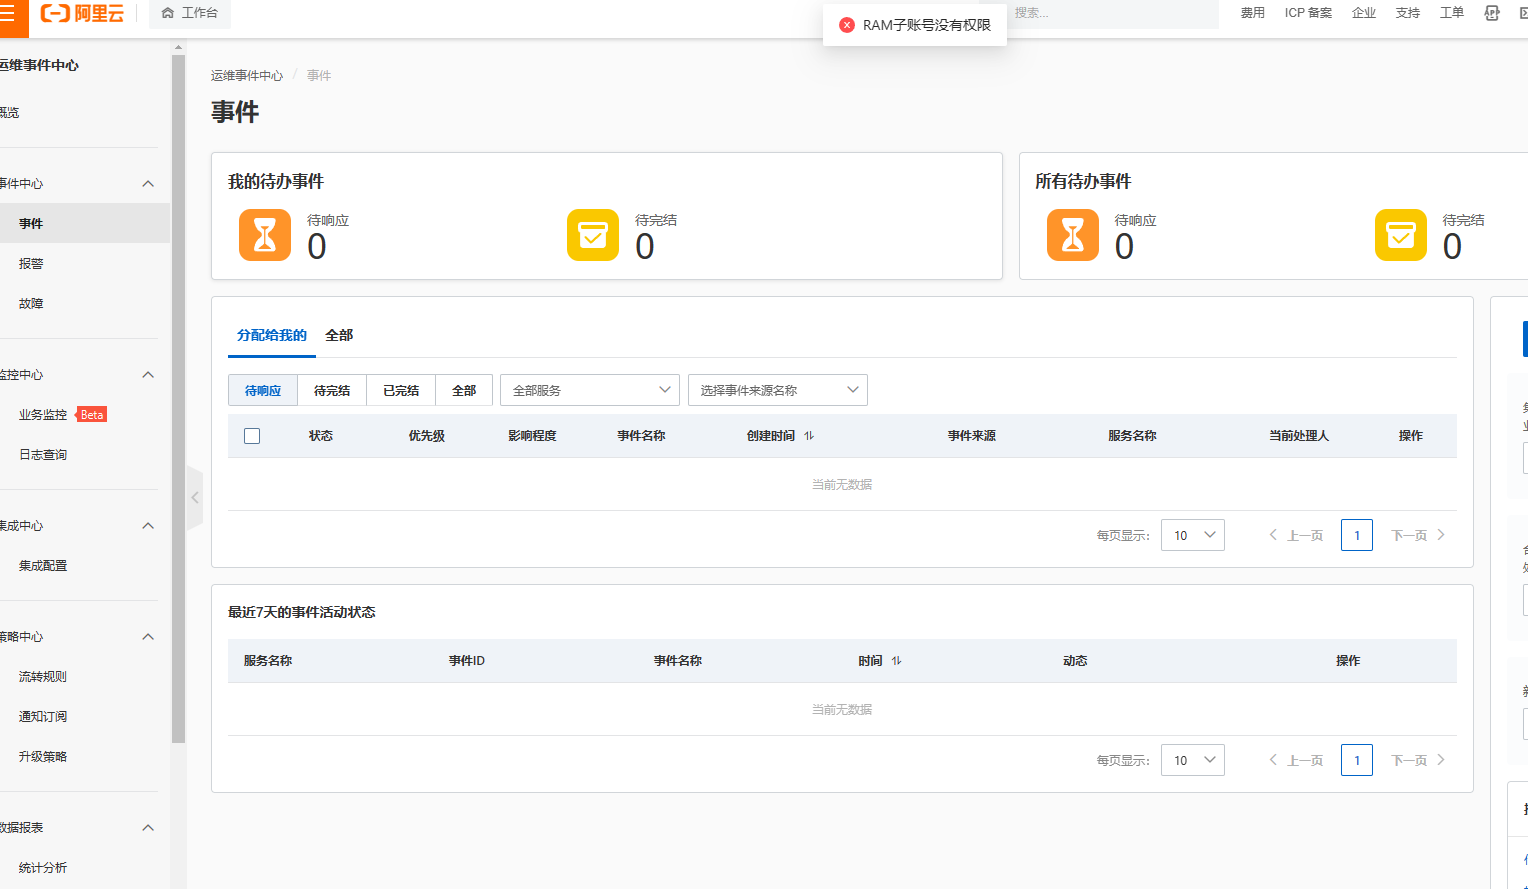This screenshot has width=1528, height=889.
Task: Go to 上一页 in activity table
Action: 1297,760
